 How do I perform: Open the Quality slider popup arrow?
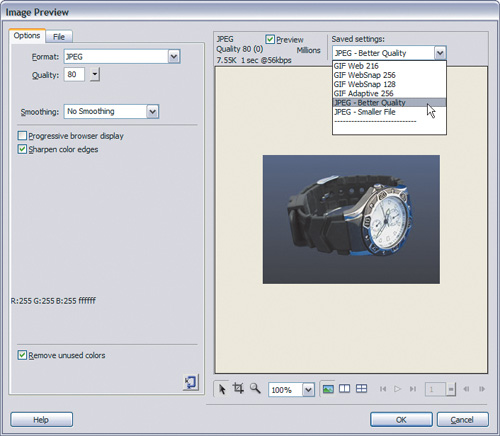click(95, 74)
